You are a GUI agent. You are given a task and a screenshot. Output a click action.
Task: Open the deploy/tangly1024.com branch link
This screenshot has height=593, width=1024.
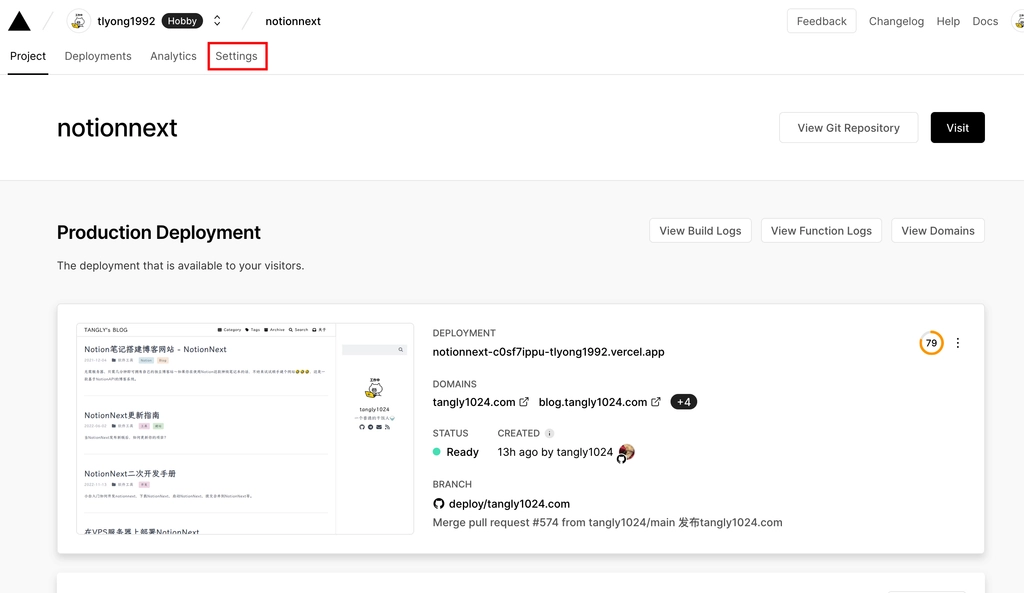tap(509, 504)
